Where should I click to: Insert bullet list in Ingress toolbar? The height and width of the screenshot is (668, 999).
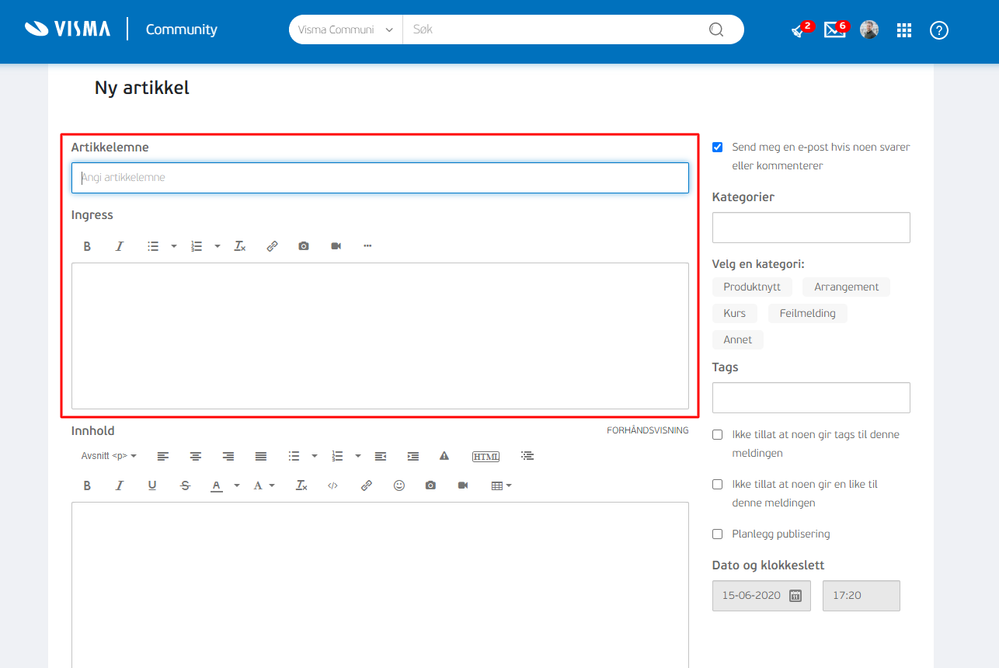153,246
